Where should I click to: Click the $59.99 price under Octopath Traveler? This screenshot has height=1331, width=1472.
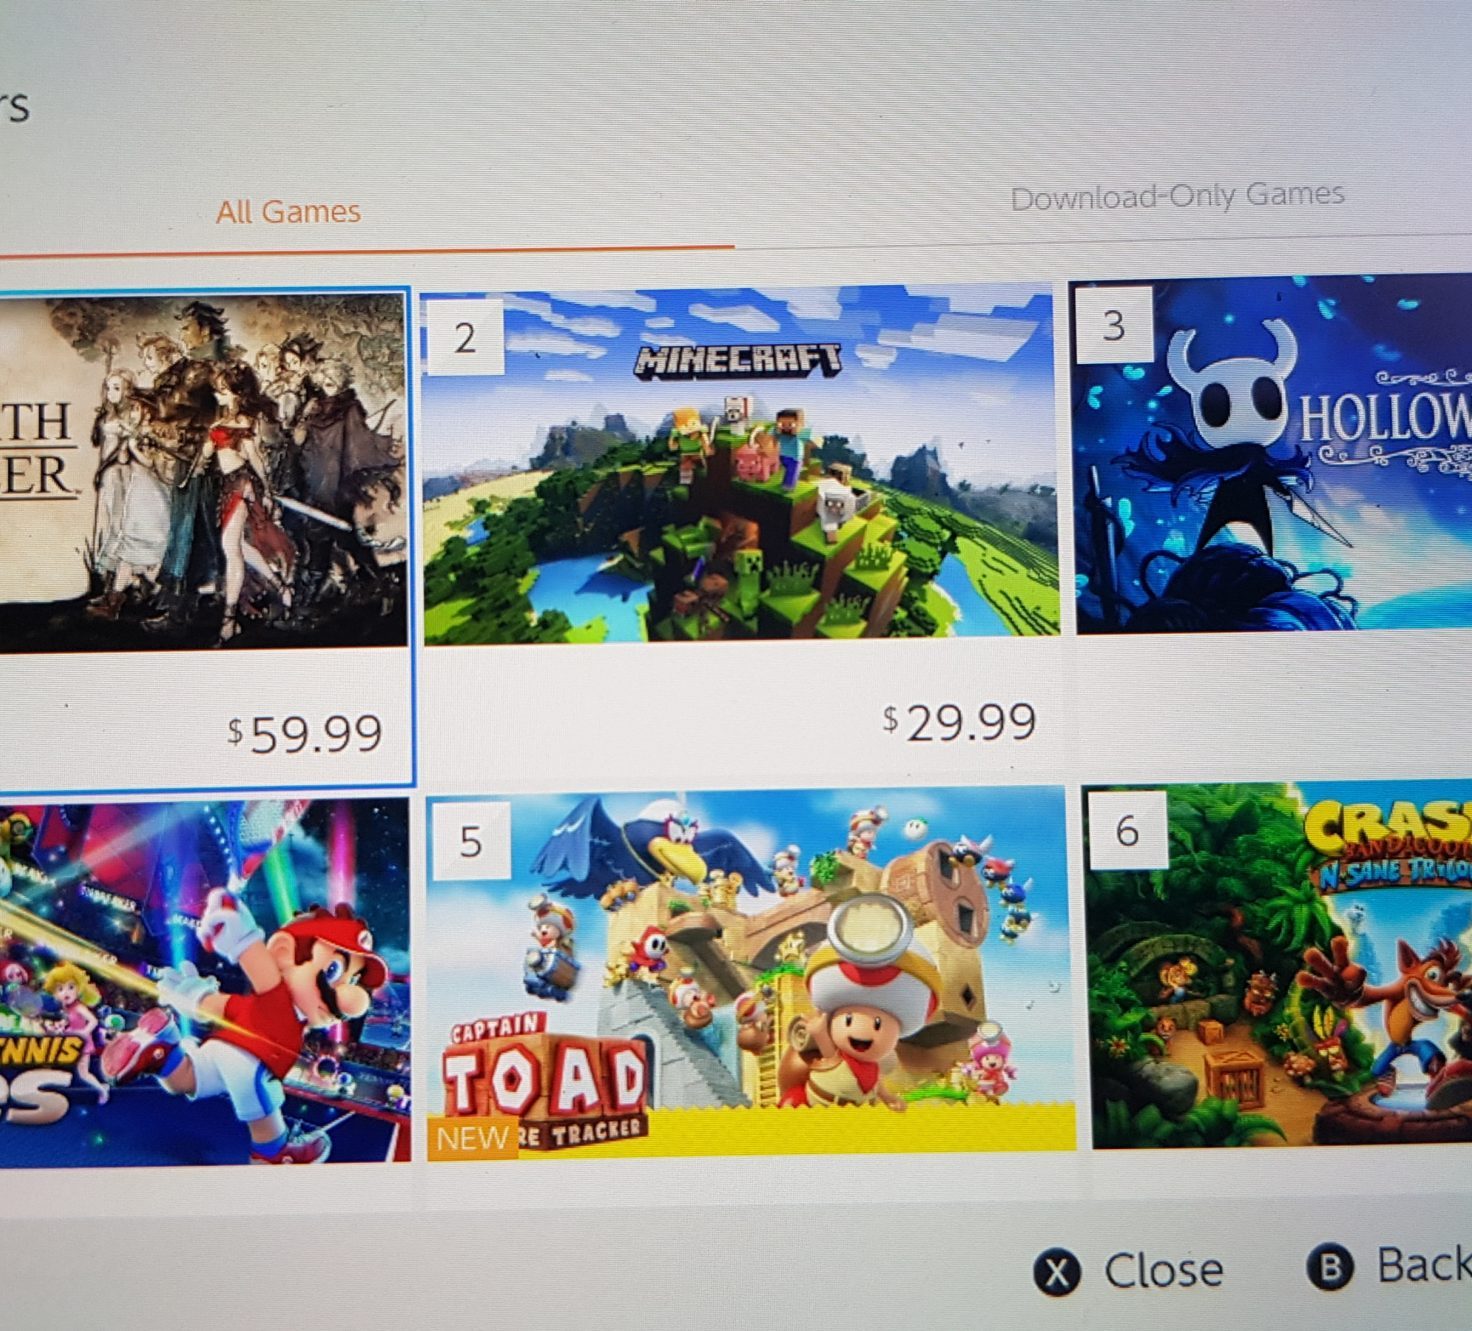(x=305, y=734)
